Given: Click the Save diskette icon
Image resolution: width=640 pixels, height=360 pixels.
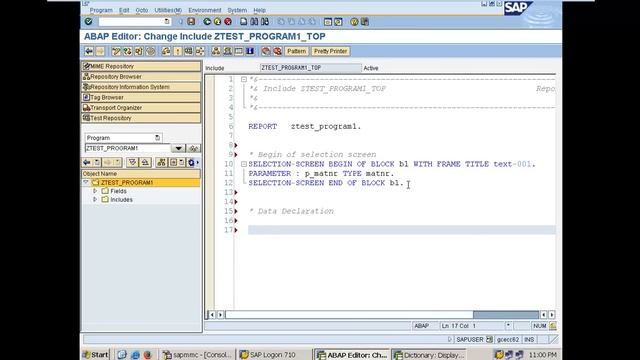Looking at the screenshot, I should pyautogui.click(x=191, y=22).
